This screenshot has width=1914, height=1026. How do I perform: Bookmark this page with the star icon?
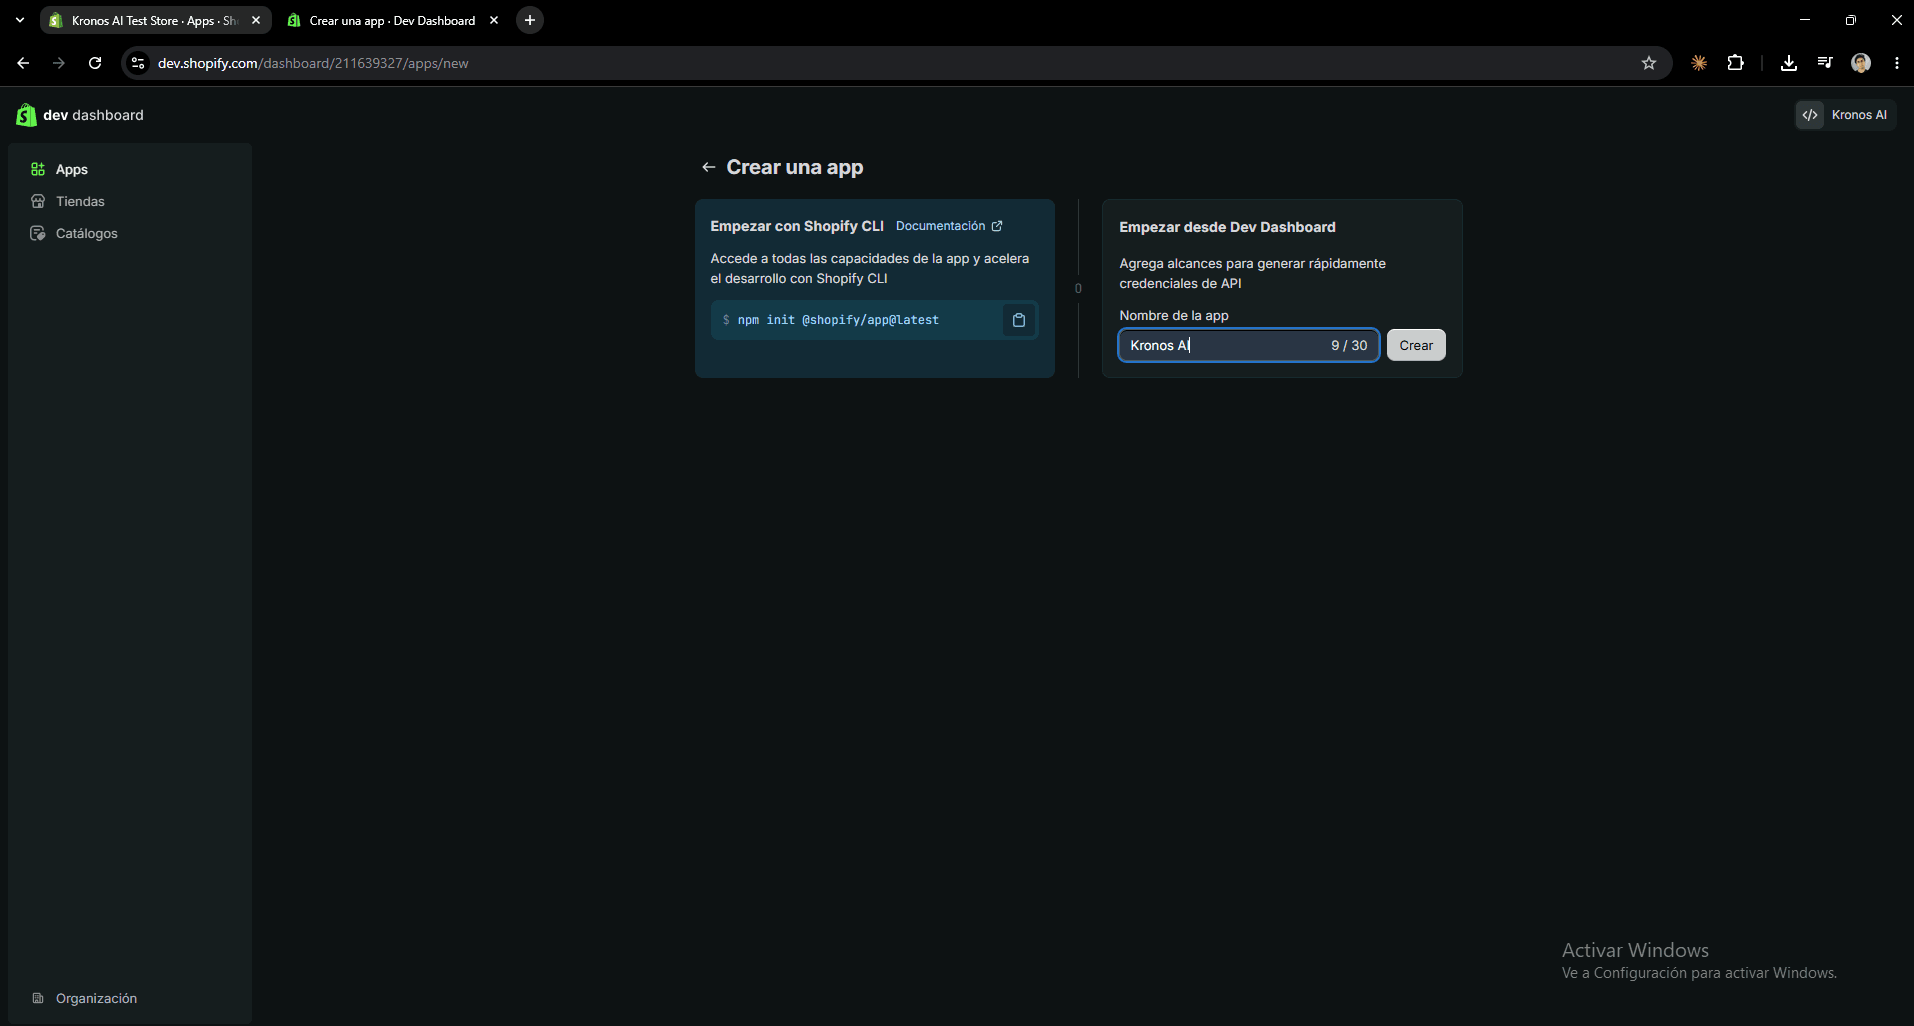pyautogui.click(x=1648, y=63)
